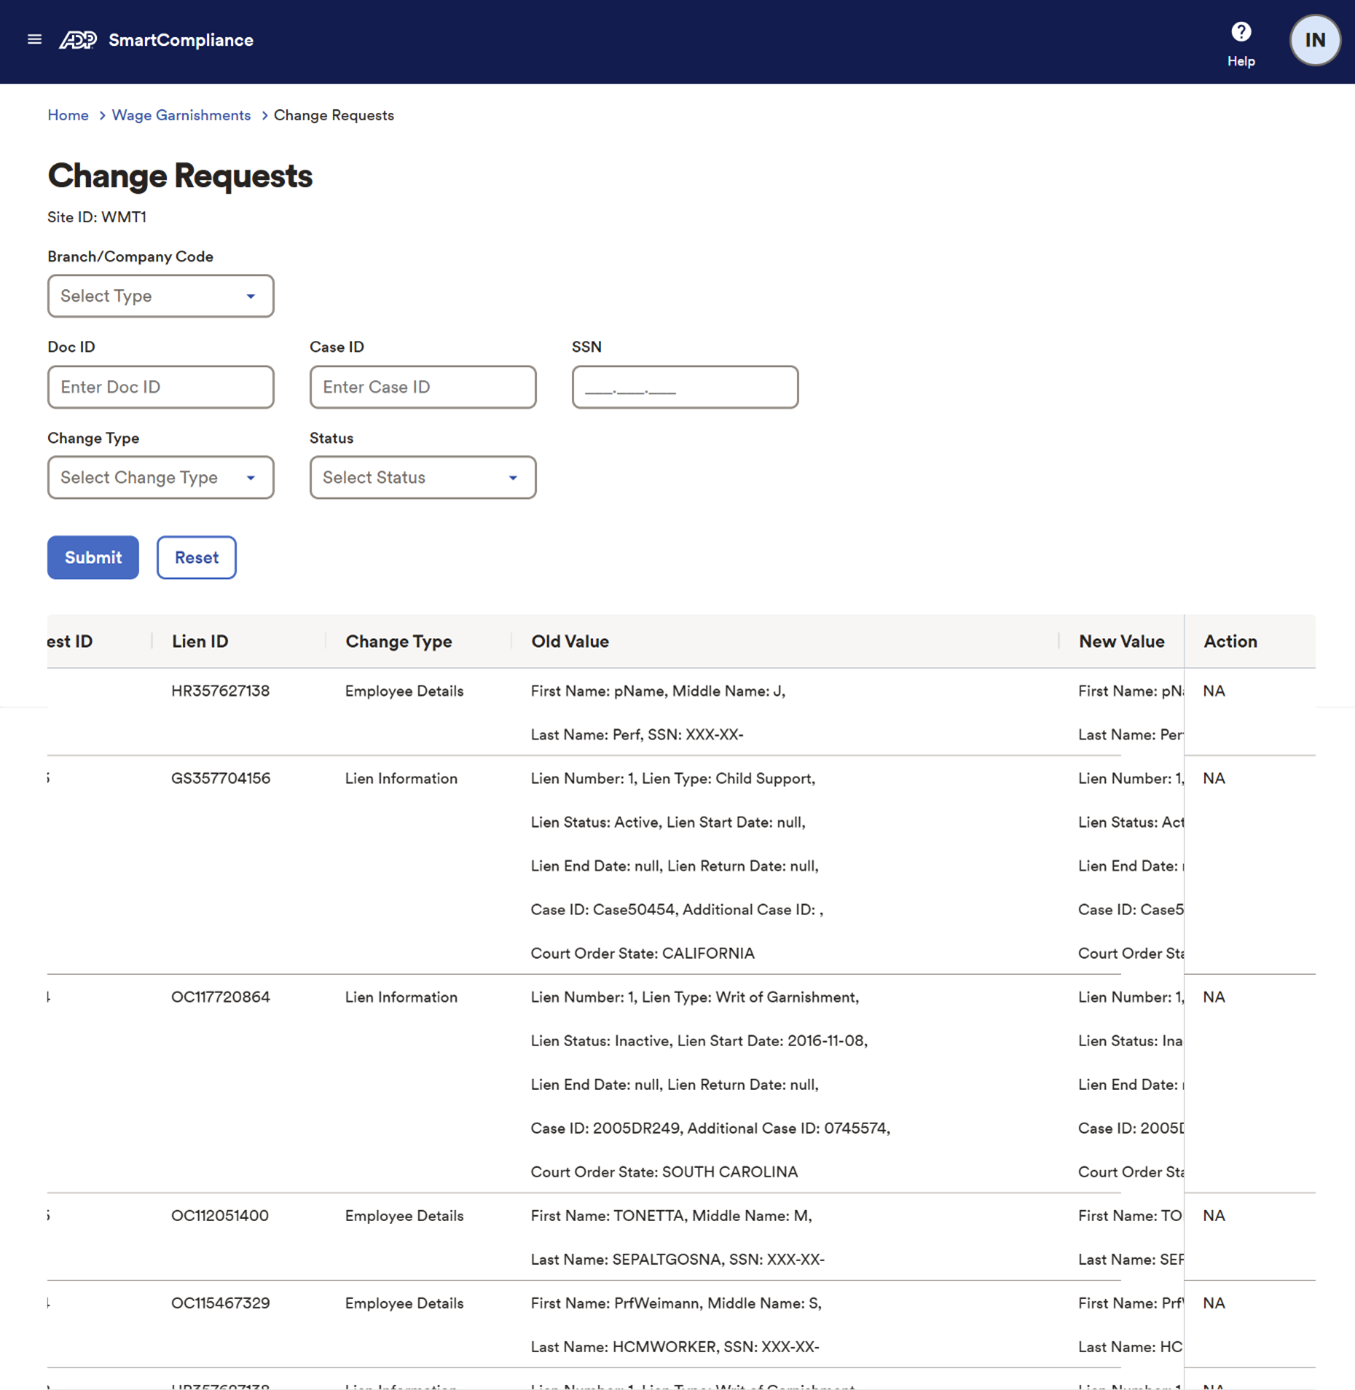Navigate to Wage Garnishments breadcrumb
The width and height of the screenshot is (1355, 1390).
click(x=181, y=116)
